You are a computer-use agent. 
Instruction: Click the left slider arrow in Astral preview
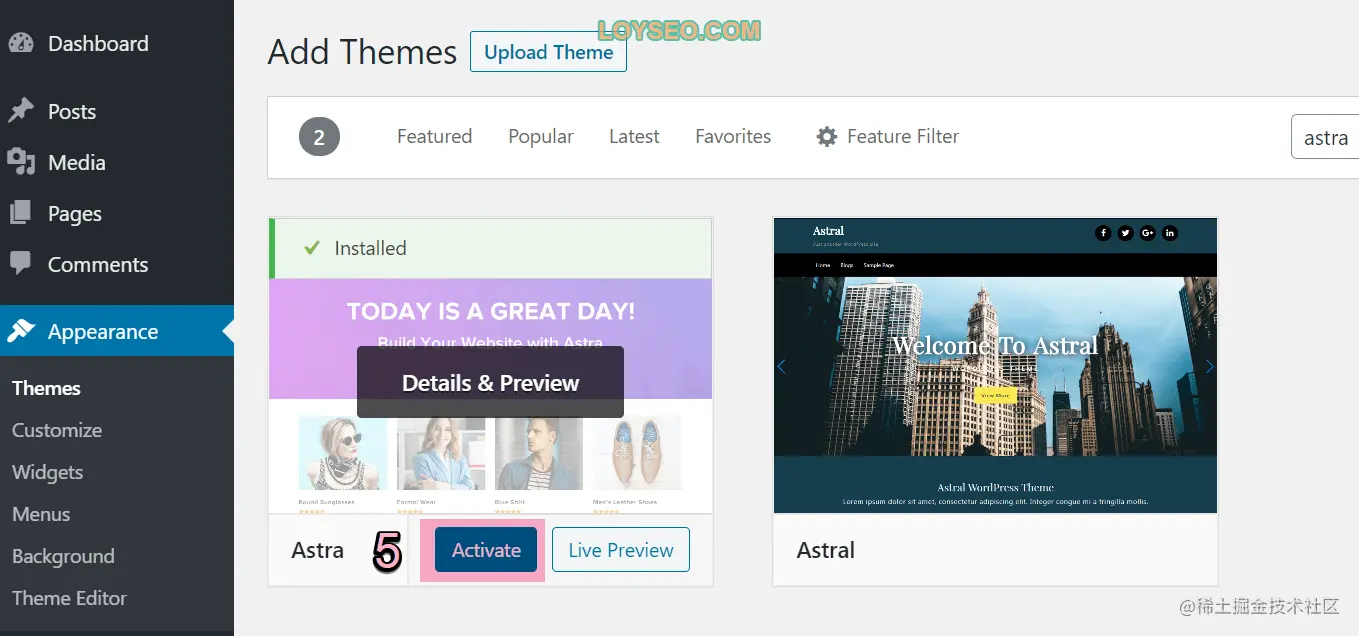782,367
